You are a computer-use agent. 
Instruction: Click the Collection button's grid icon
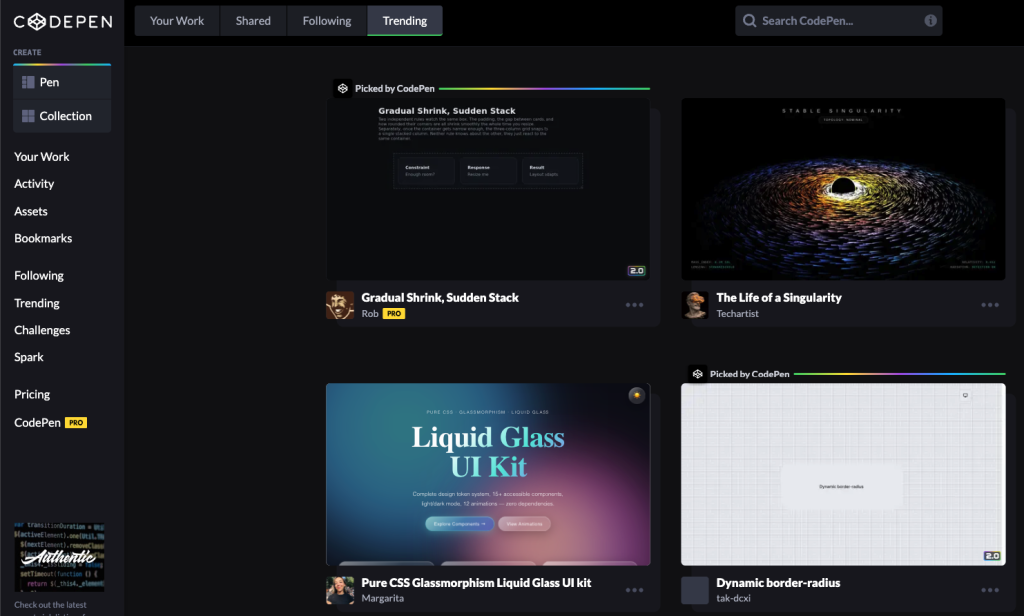pos(28,116)
